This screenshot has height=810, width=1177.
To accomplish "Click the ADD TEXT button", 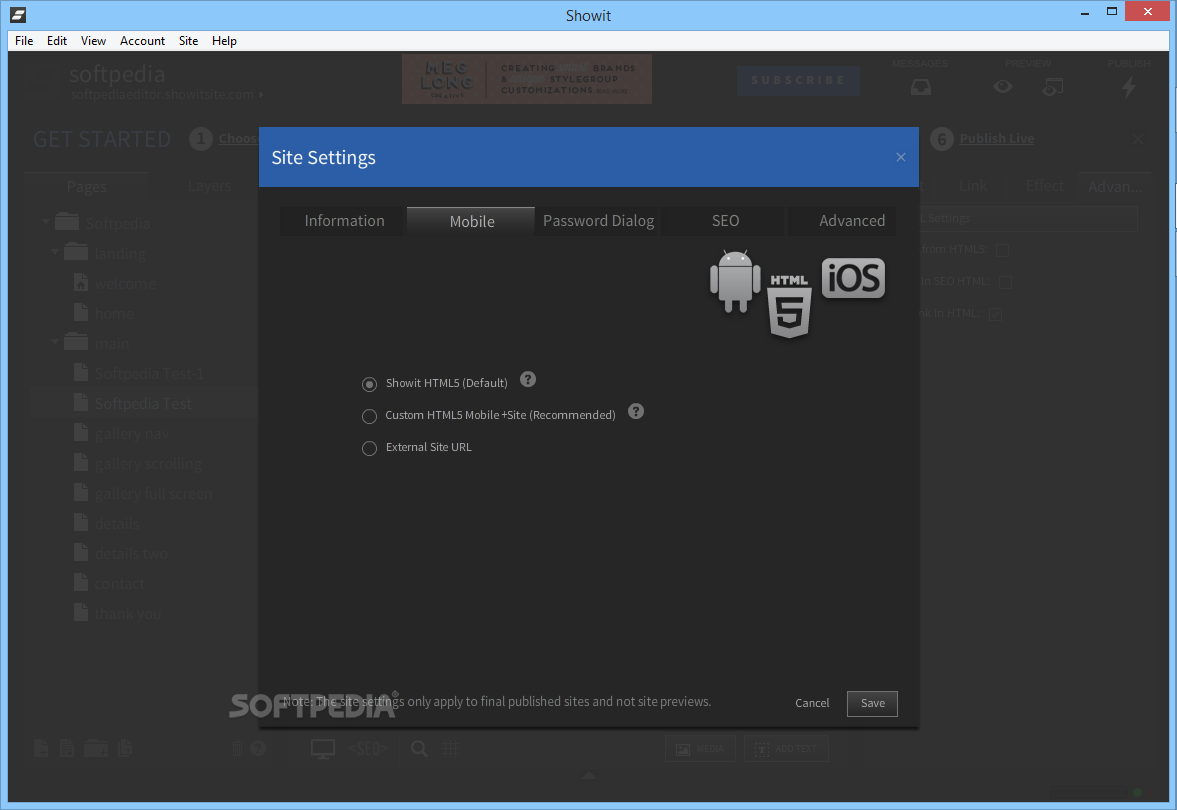I will point(786,748).
